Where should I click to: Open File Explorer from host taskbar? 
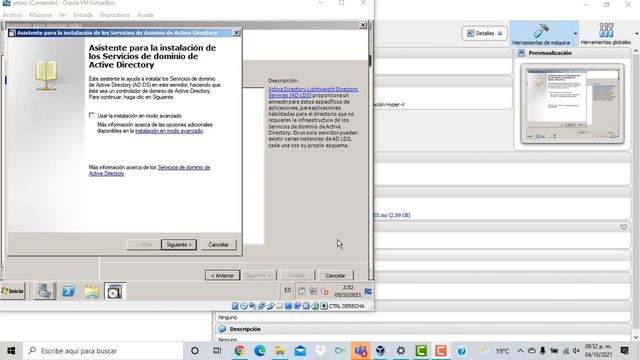(x=280, y=351)
